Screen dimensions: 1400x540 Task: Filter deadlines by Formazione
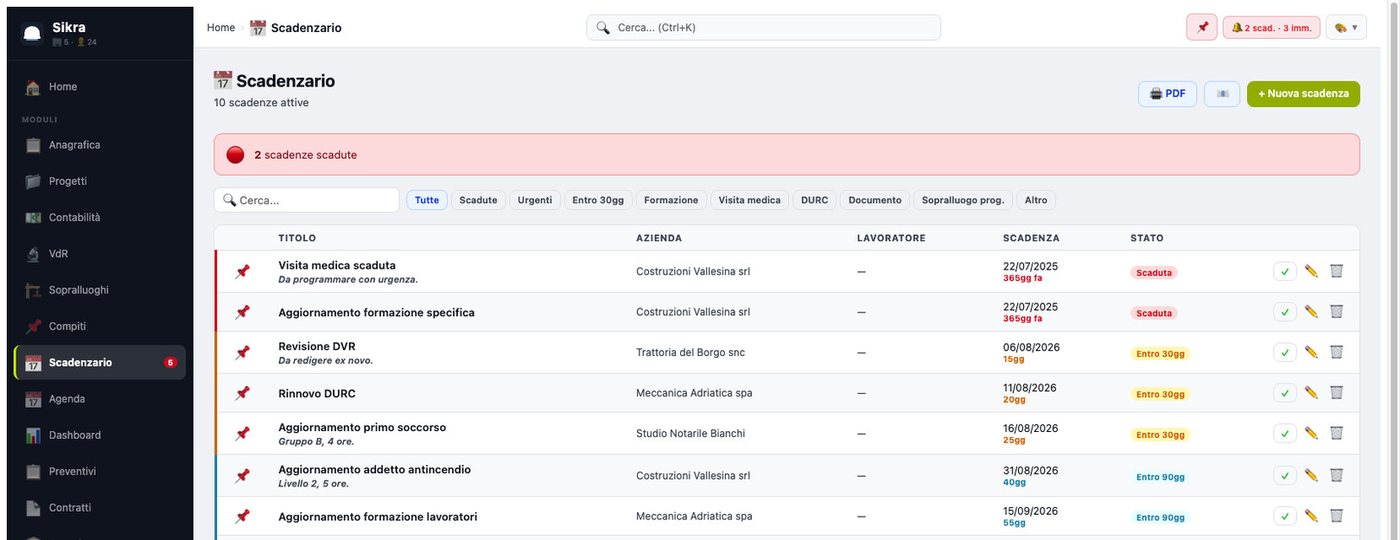[671, 200]
